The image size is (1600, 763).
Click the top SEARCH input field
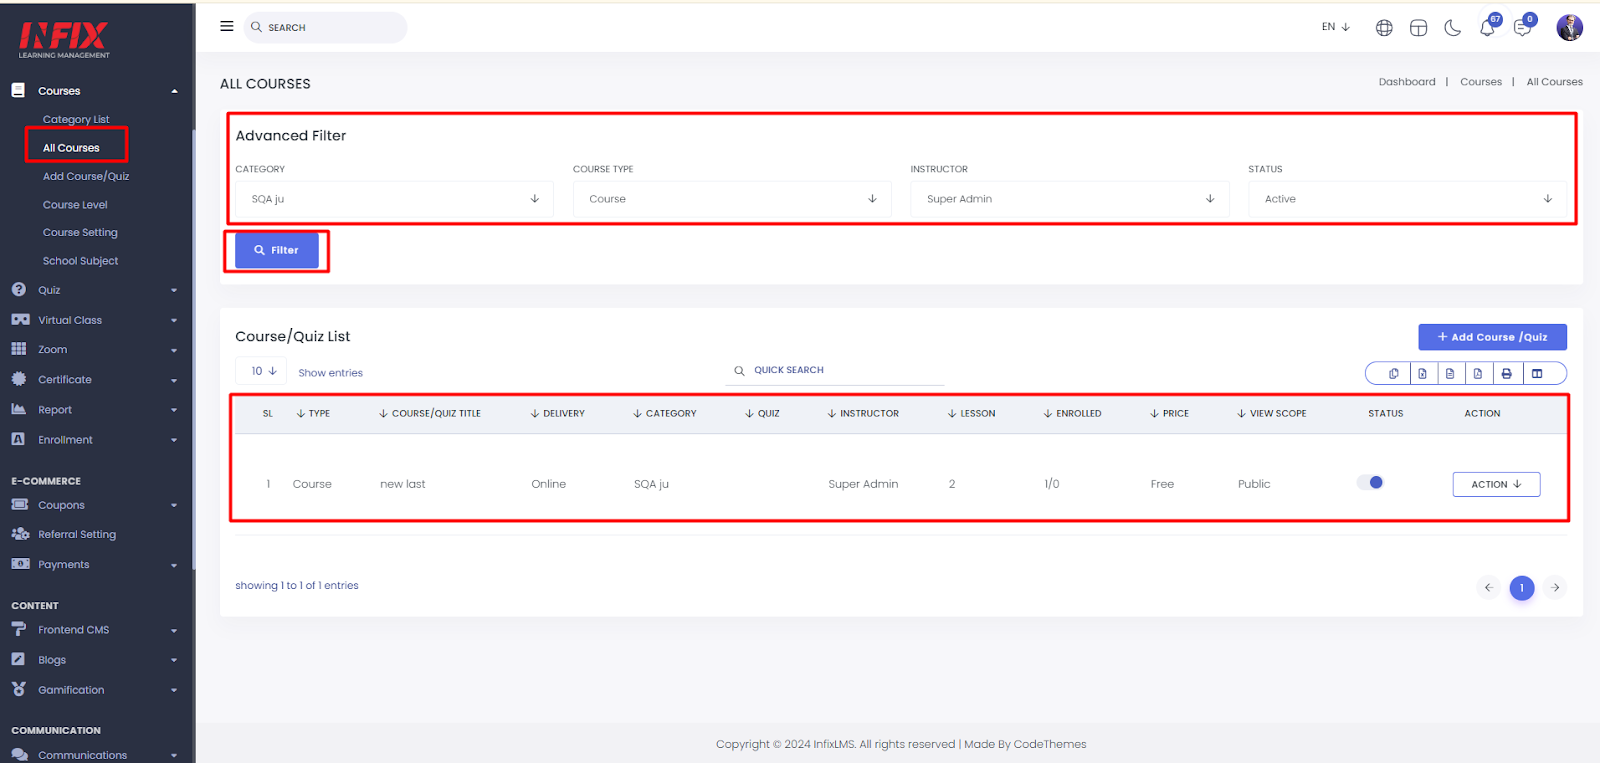click(x=325, y=27)
